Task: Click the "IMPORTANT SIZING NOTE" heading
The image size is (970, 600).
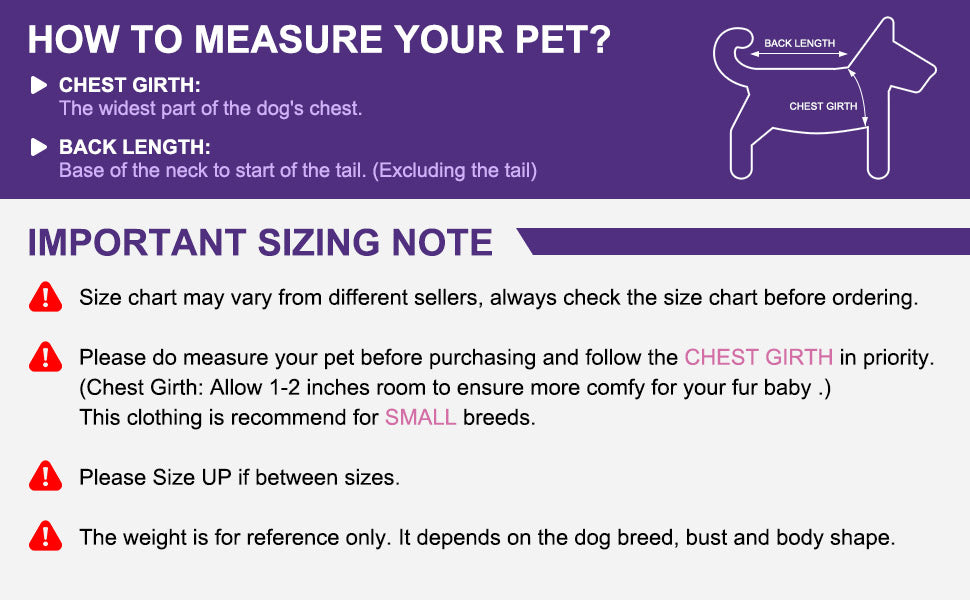Action: (260, 243)
